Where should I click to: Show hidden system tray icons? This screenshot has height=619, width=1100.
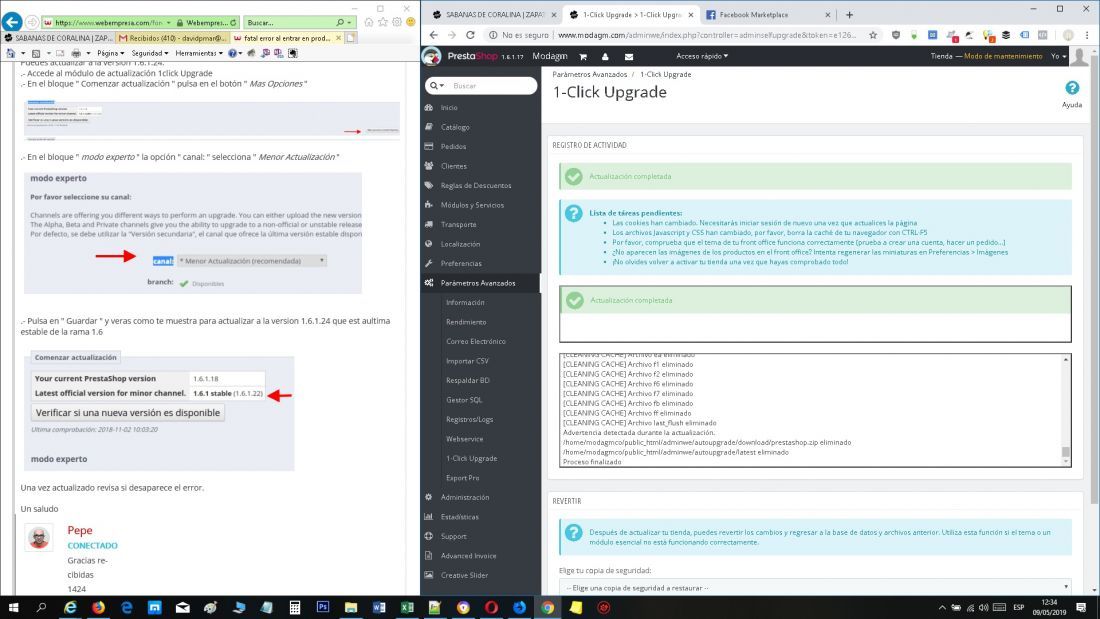[x=942, y=608]
